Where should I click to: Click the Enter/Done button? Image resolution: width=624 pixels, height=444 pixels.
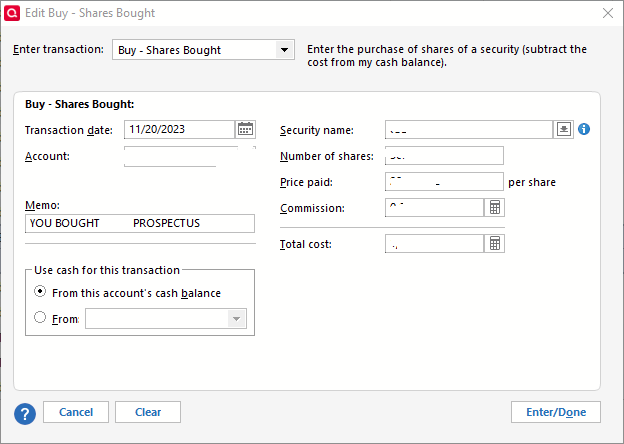555,412
